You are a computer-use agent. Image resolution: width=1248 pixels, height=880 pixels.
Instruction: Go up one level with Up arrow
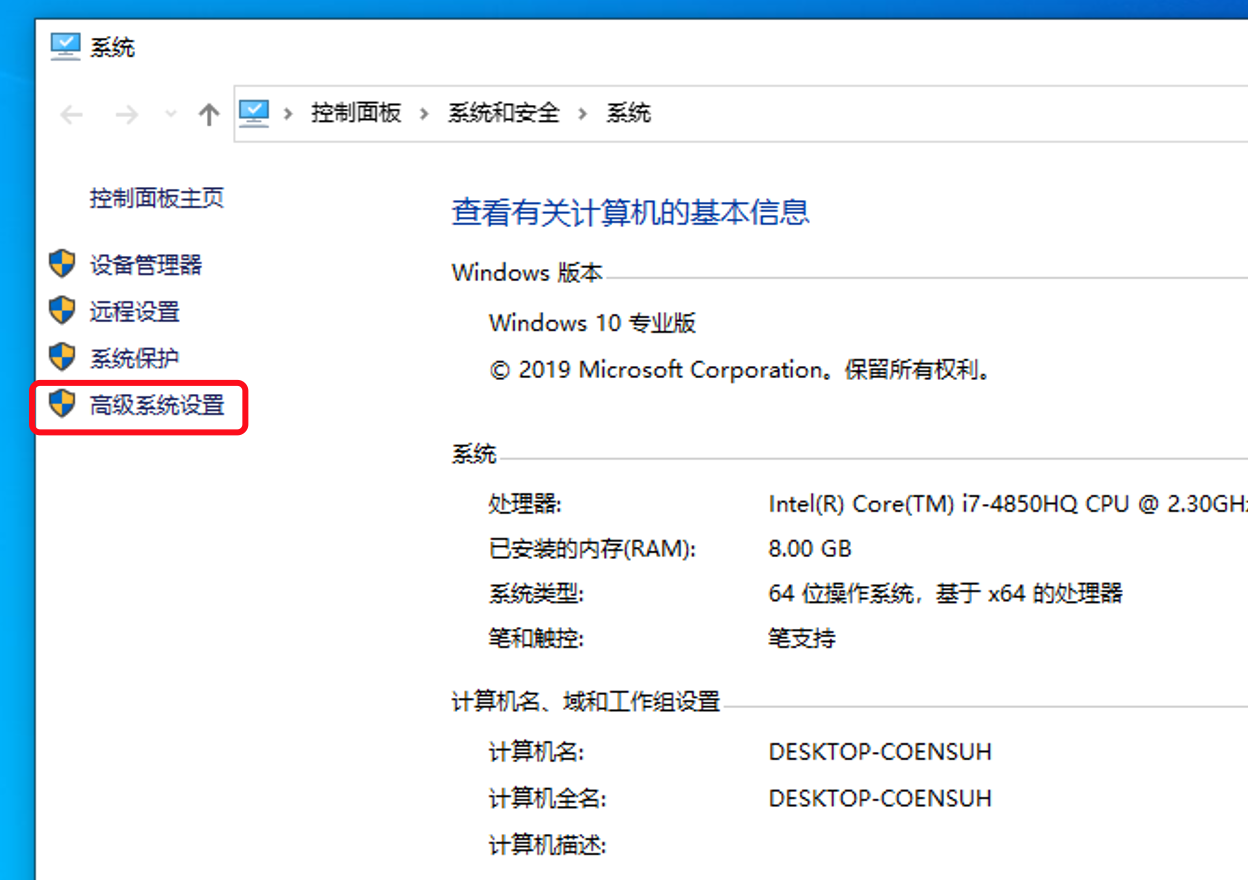coord(208,114)
